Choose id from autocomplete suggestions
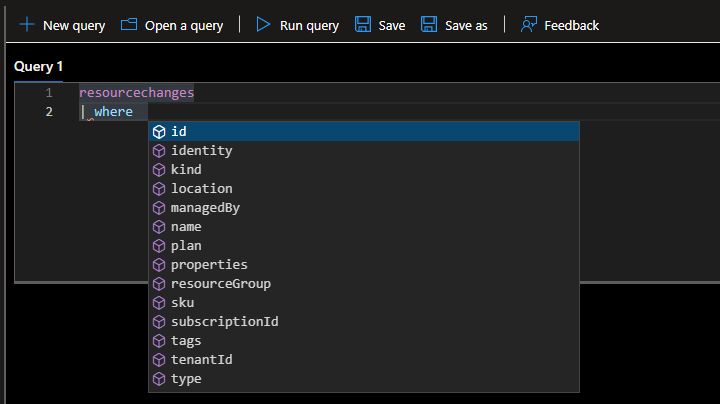 [x=179, y=132]
